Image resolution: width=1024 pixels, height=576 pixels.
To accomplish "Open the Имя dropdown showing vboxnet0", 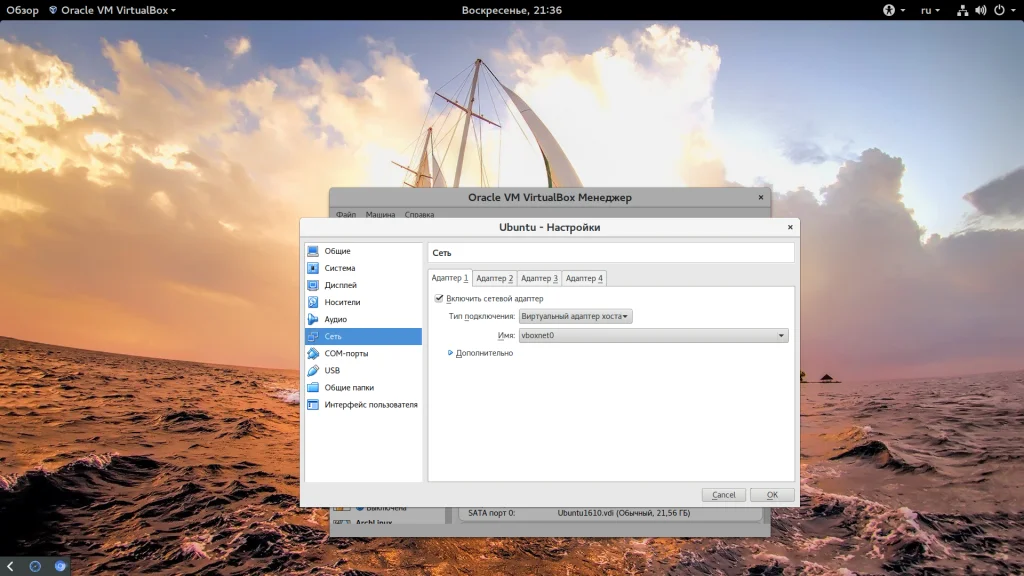I will (653, 336).
